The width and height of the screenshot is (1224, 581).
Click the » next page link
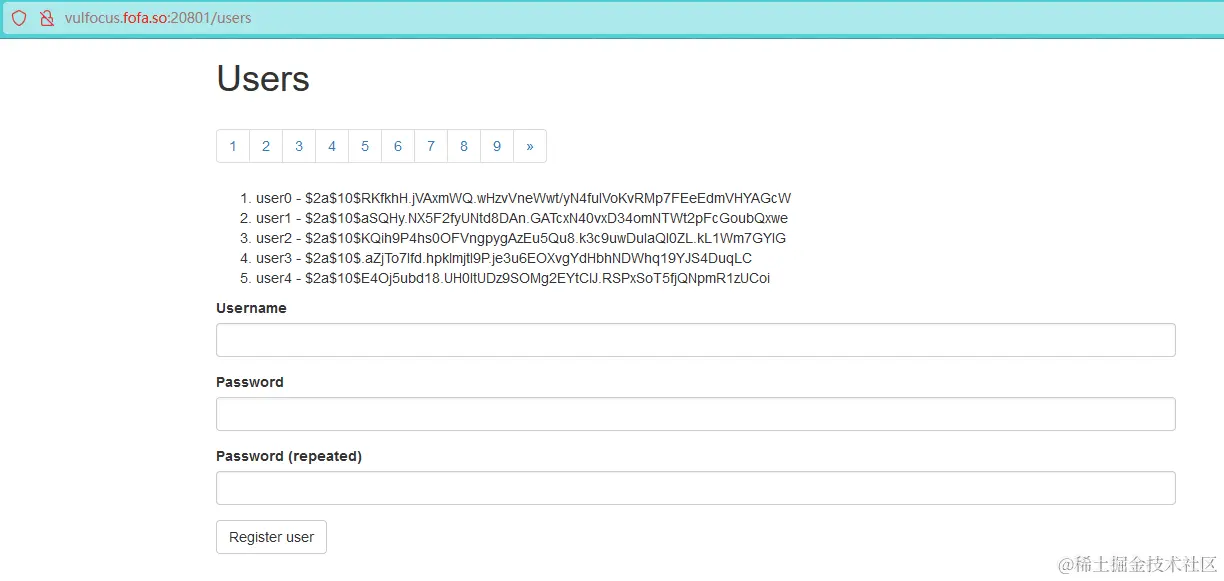(x=530, y=146)
